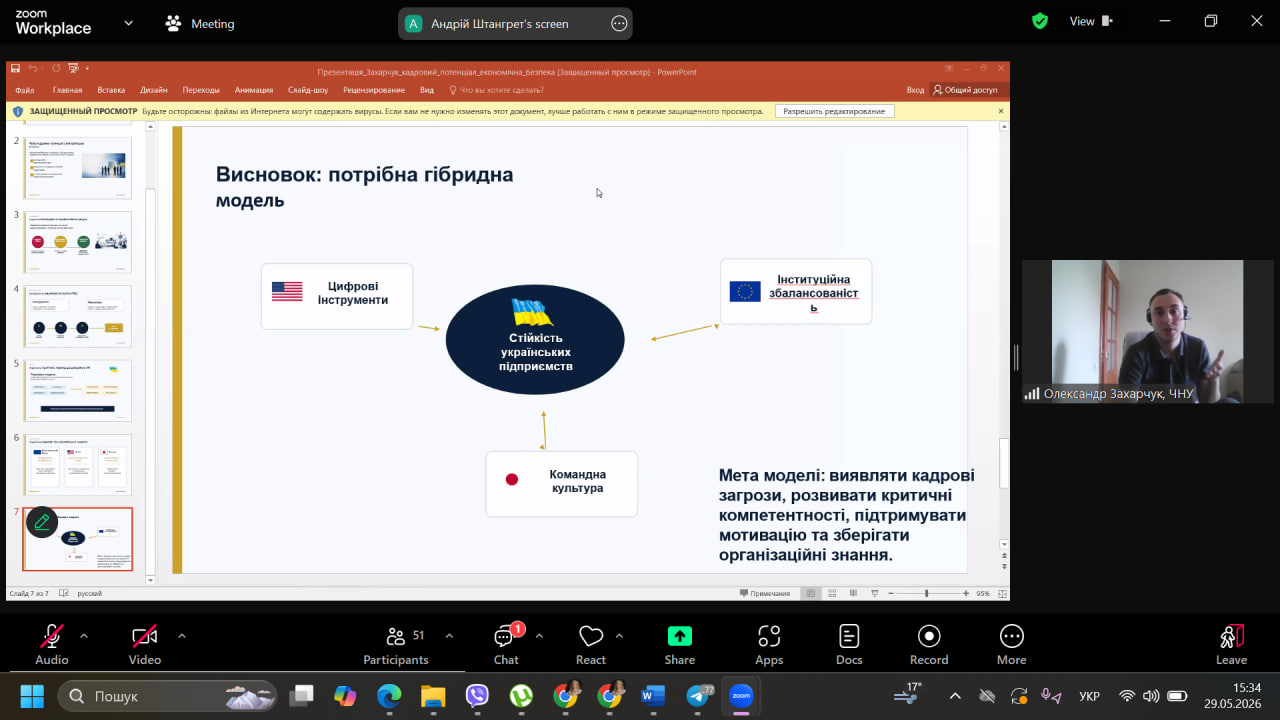The height and width of the screenshot is (720, 1280).
Task: Turn on the Video camera
Action: [x=145, y=644]
